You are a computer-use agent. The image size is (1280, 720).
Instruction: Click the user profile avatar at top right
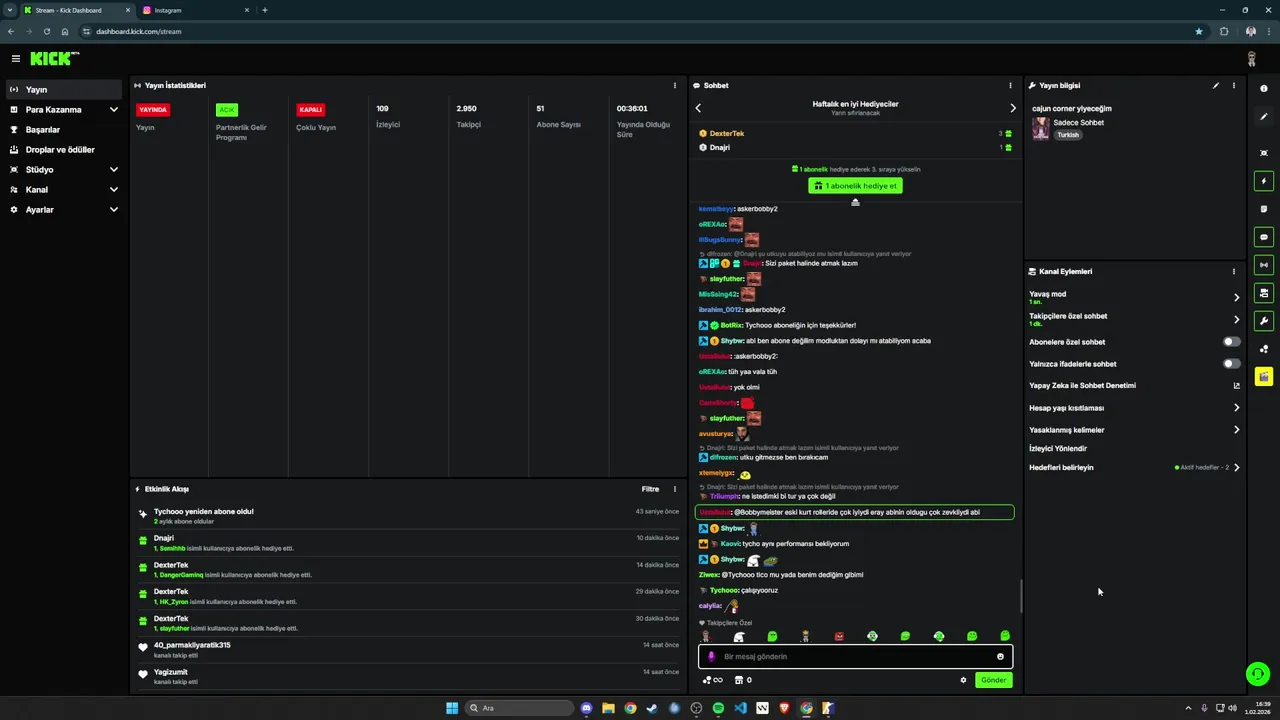point(1251,59)
